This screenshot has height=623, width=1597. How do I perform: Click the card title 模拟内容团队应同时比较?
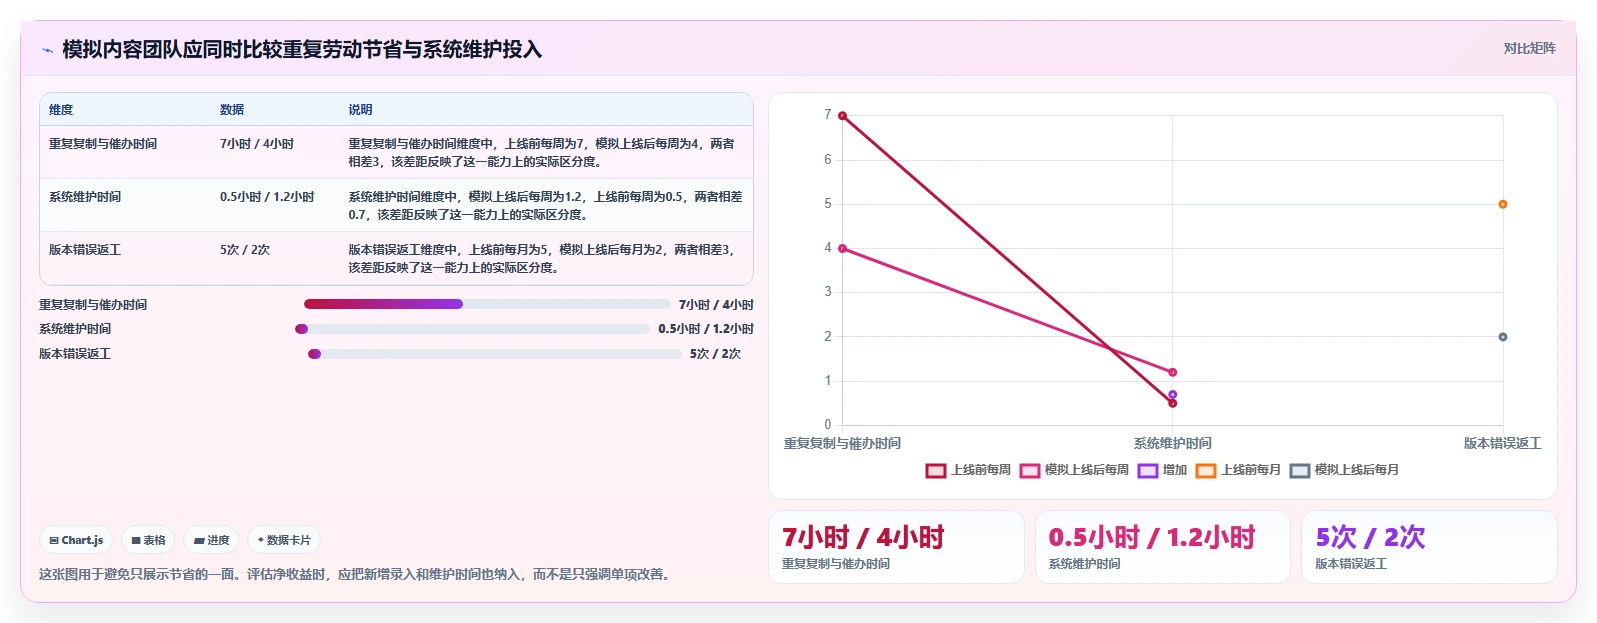click(302, 50)
